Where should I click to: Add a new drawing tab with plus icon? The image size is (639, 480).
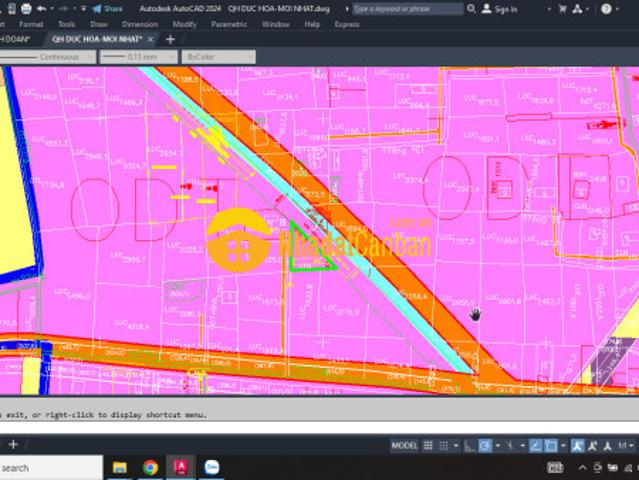pos(170,39)
